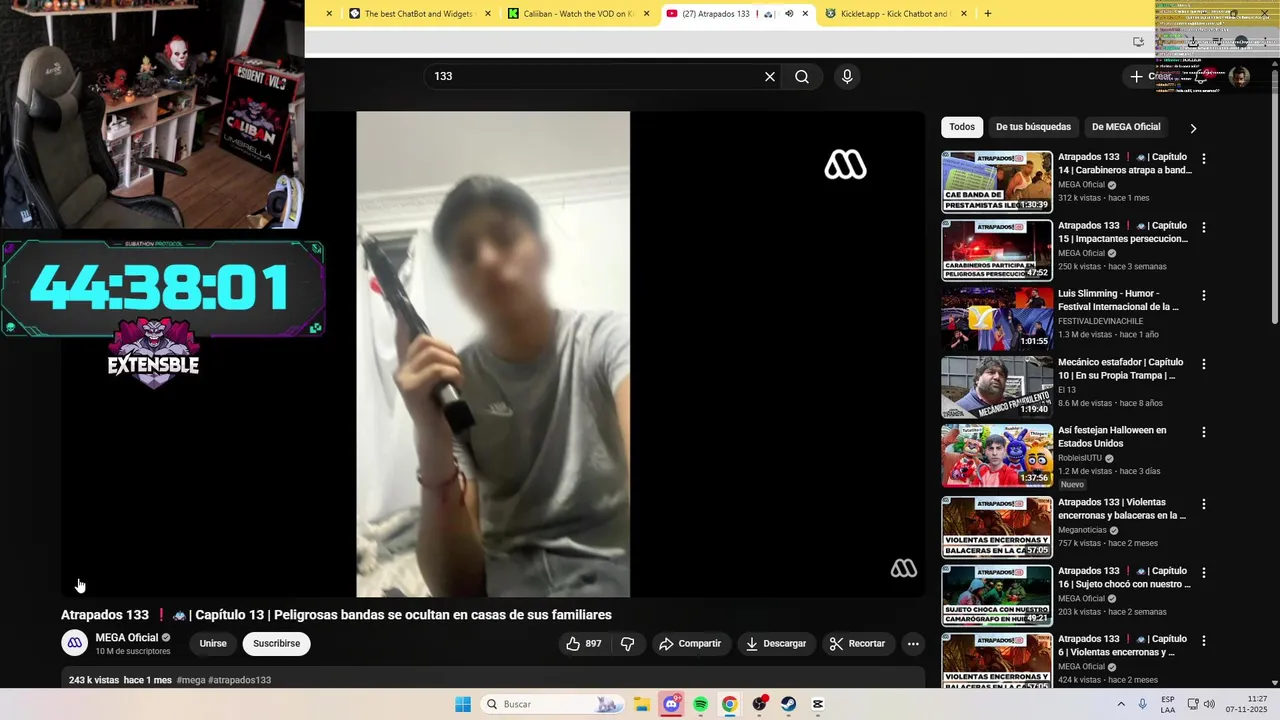Mute the Atrapados 133 tab audio icon
This screenshot has width=1280, height=720.
789,14
